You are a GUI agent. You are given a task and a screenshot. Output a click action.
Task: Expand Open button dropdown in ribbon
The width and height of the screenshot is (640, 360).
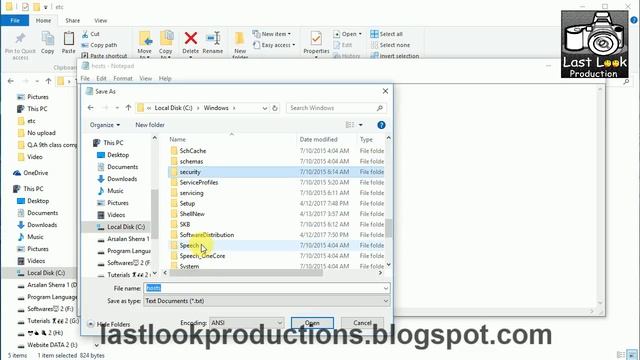click(x=360, y=34)
